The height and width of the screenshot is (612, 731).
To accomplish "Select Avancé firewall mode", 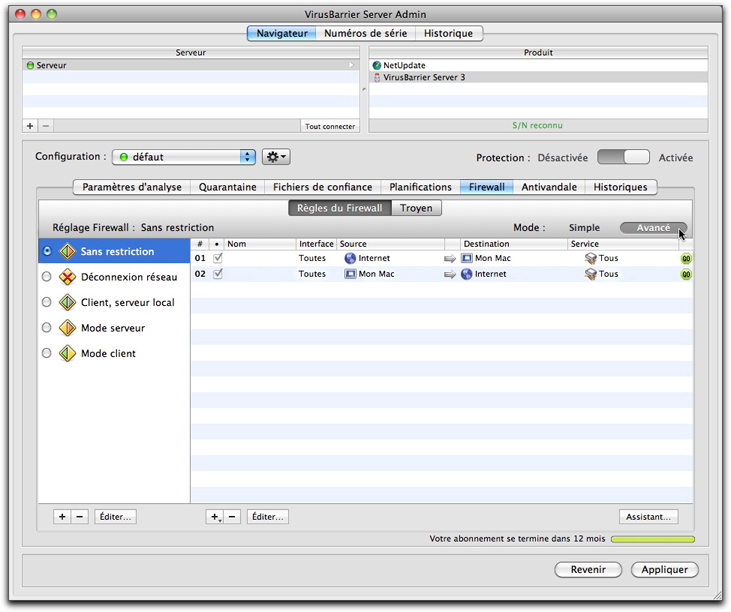I will [653, 227].
